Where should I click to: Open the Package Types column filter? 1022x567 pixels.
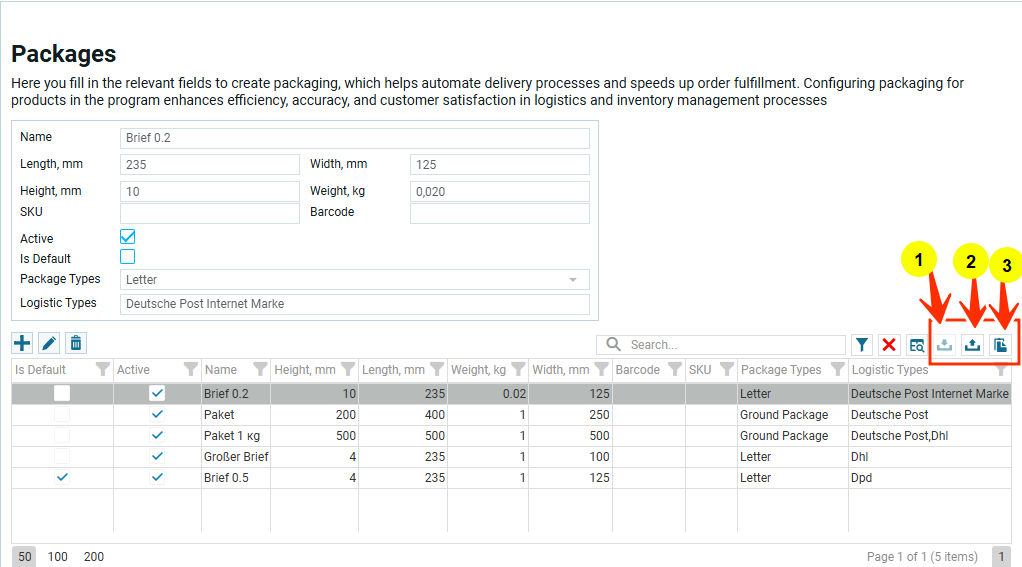point(838,370)
